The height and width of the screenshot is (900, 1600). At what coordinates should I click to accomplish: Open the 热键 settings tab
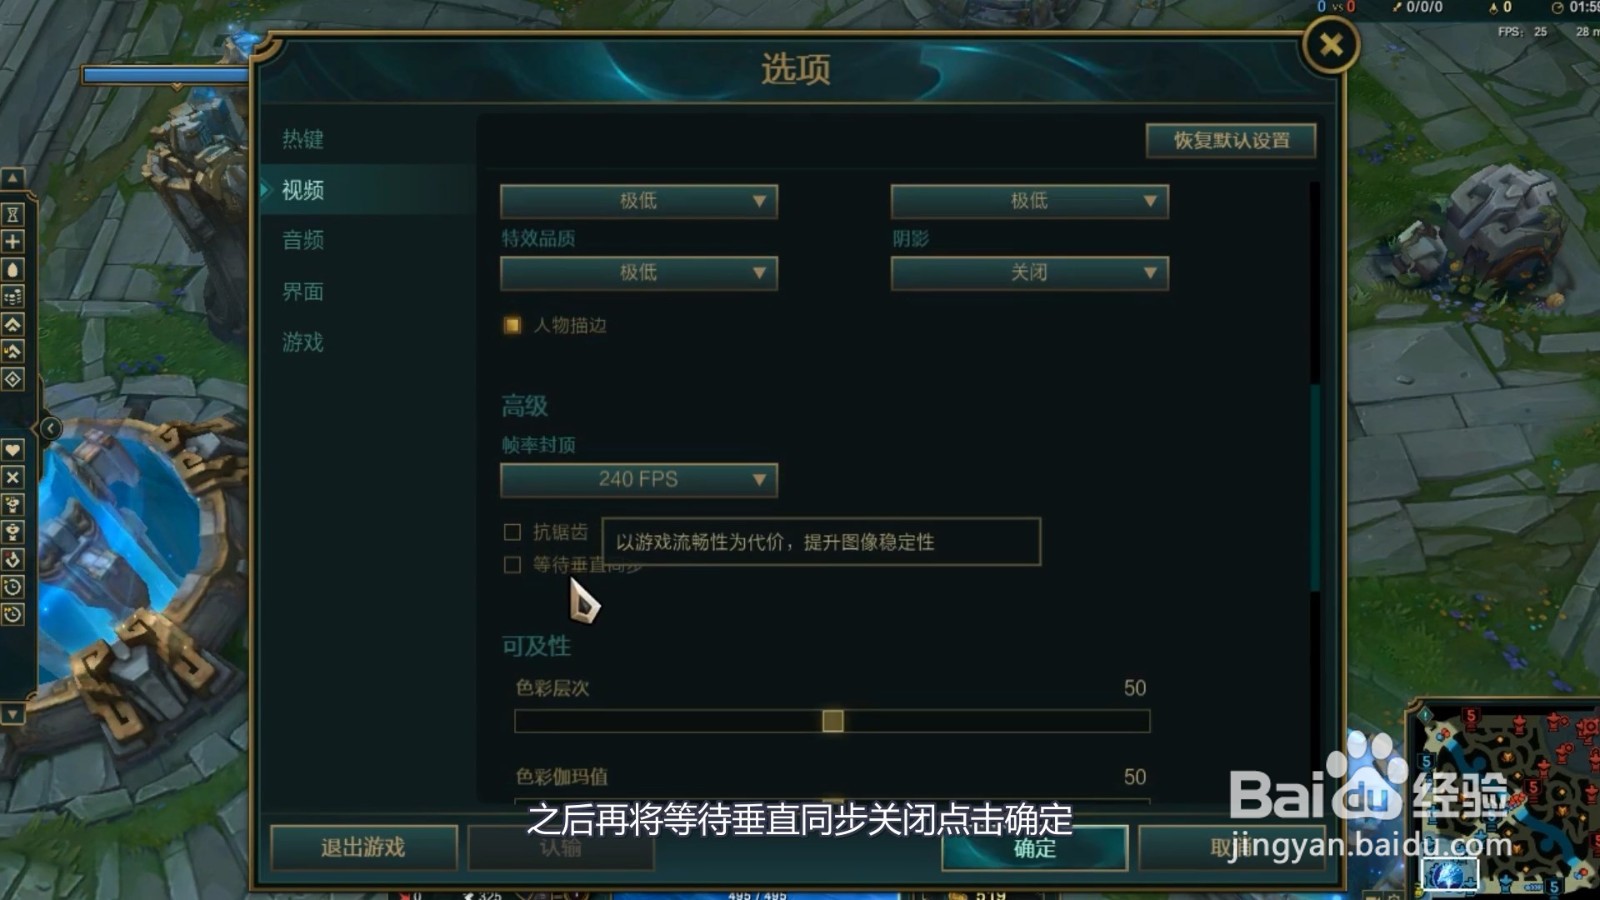point(303,139)
